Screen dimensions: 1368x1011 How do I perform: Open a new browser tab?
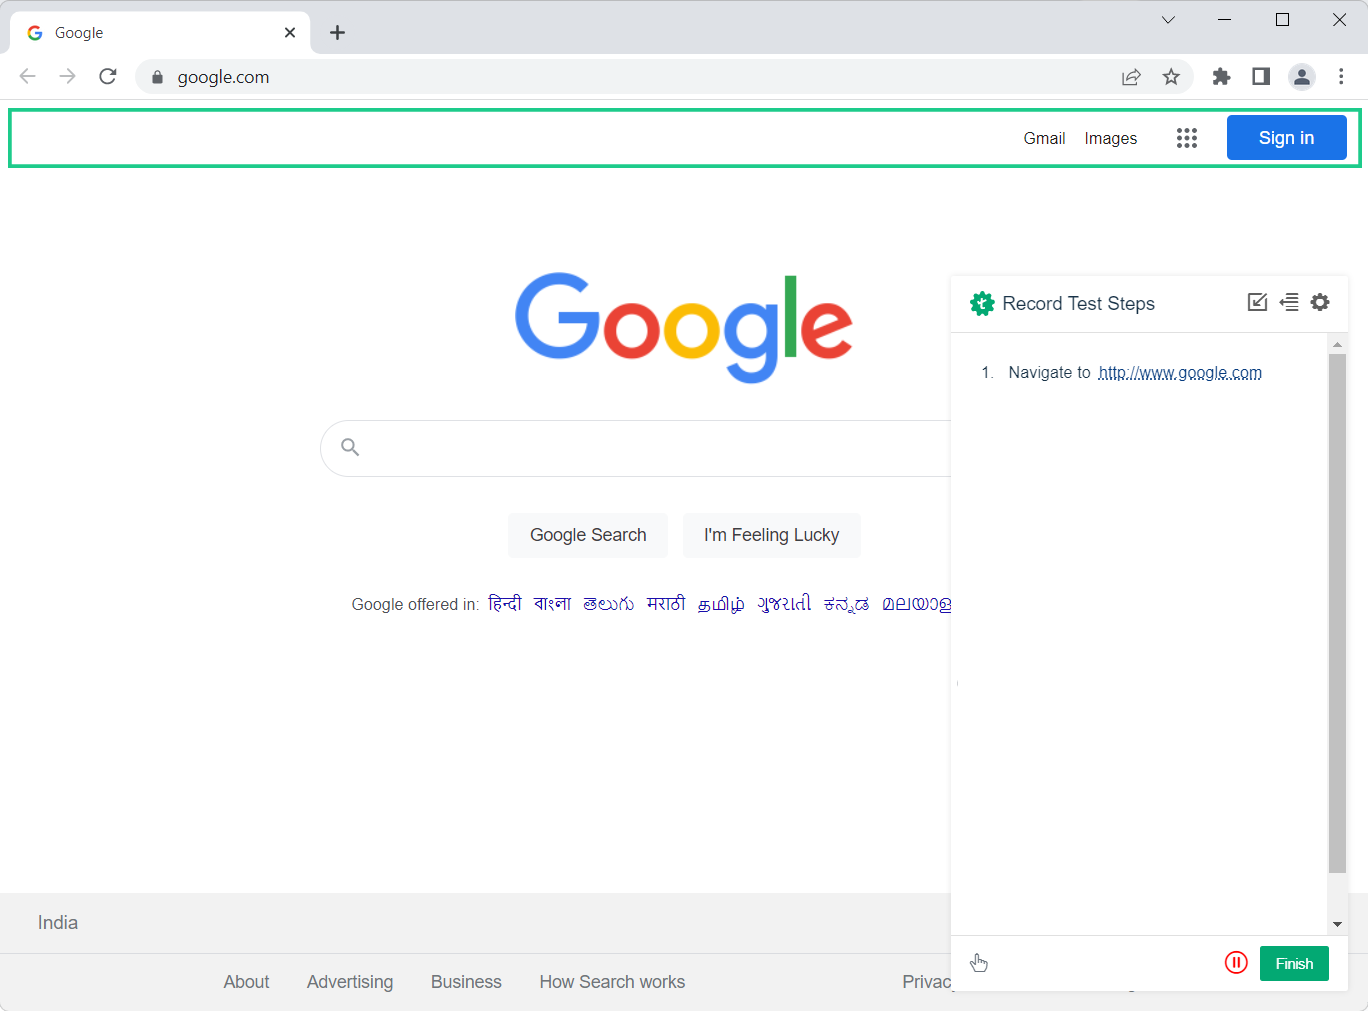pos(338,33)
